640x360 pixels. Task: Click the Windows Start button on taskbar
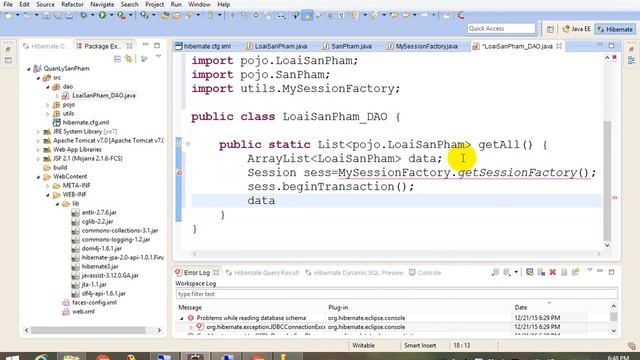[12, 357]
